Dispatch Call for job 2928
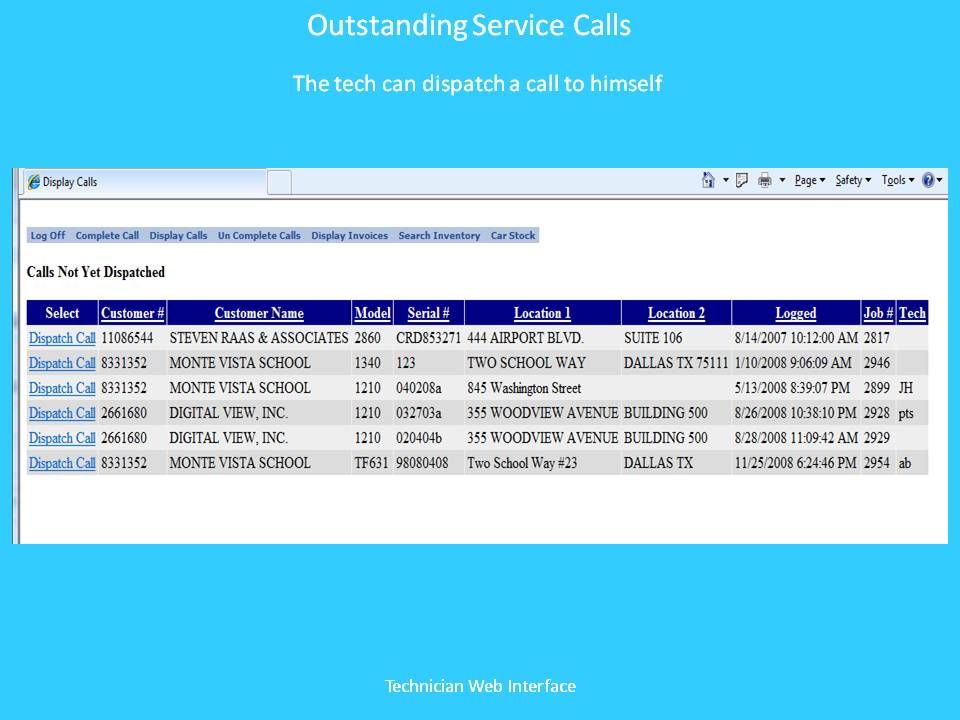This screenshot has width=960, height=720. (62, 413)
